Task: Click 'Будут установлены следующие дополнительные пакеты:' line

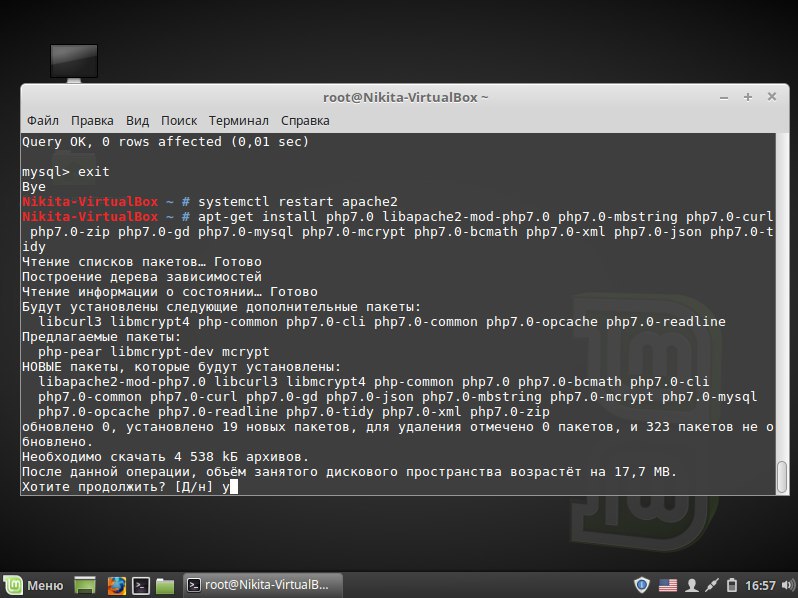Action: (x=221, y=307)
